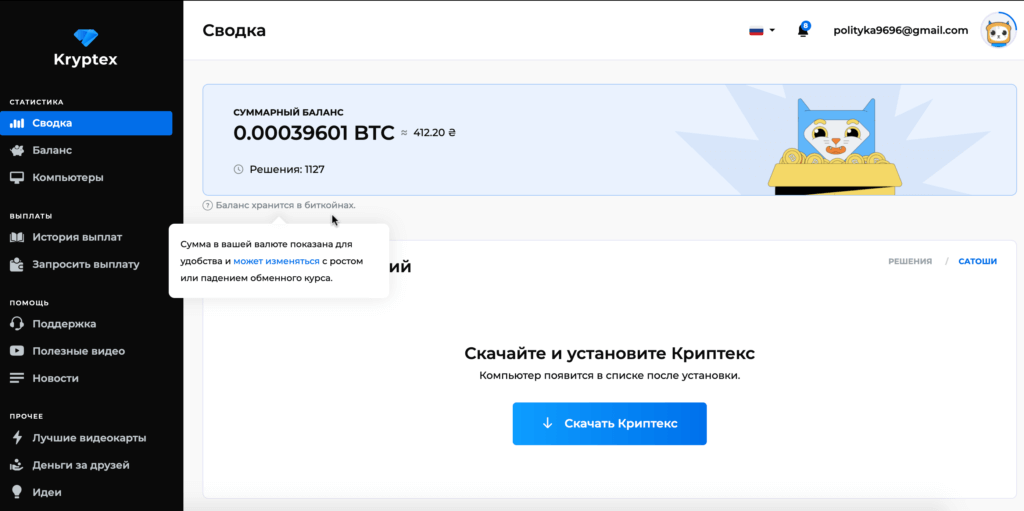Follow the 'может изменяться' tooltip link
This screenshot has width=1024, height=511.
(277, 260)
